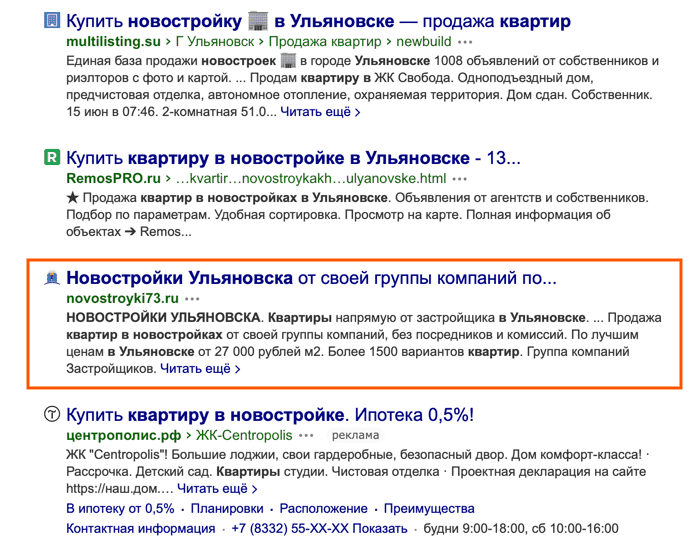Open 'В ипотеку от 0,5%' sitelink

[120, 508]
